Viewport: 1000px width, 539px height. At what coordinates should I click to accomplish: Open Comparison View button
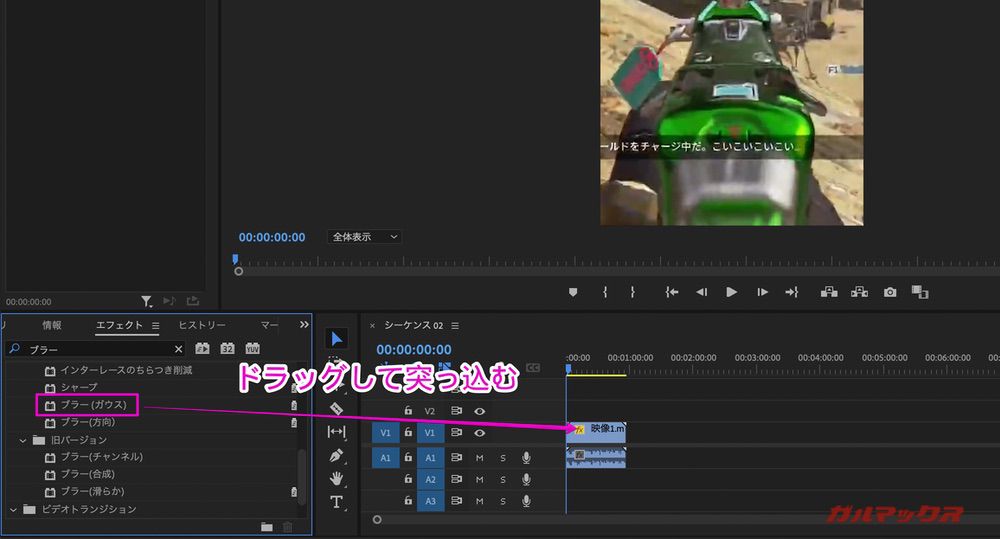click(x=920, y=292)
